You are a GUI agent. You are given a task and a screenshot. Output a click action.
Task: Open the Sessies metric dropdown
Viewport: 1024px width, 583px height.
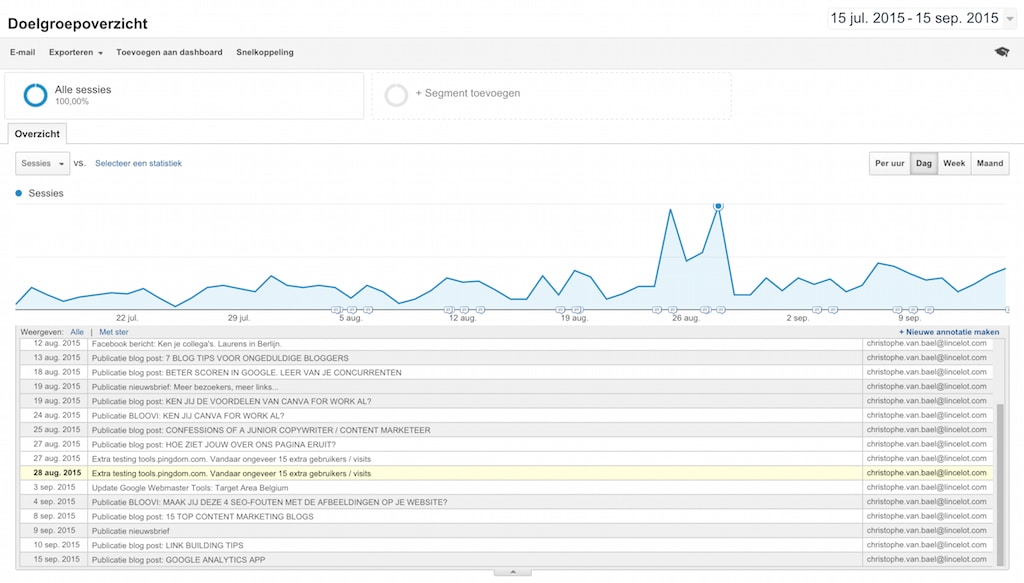[42, 163]
